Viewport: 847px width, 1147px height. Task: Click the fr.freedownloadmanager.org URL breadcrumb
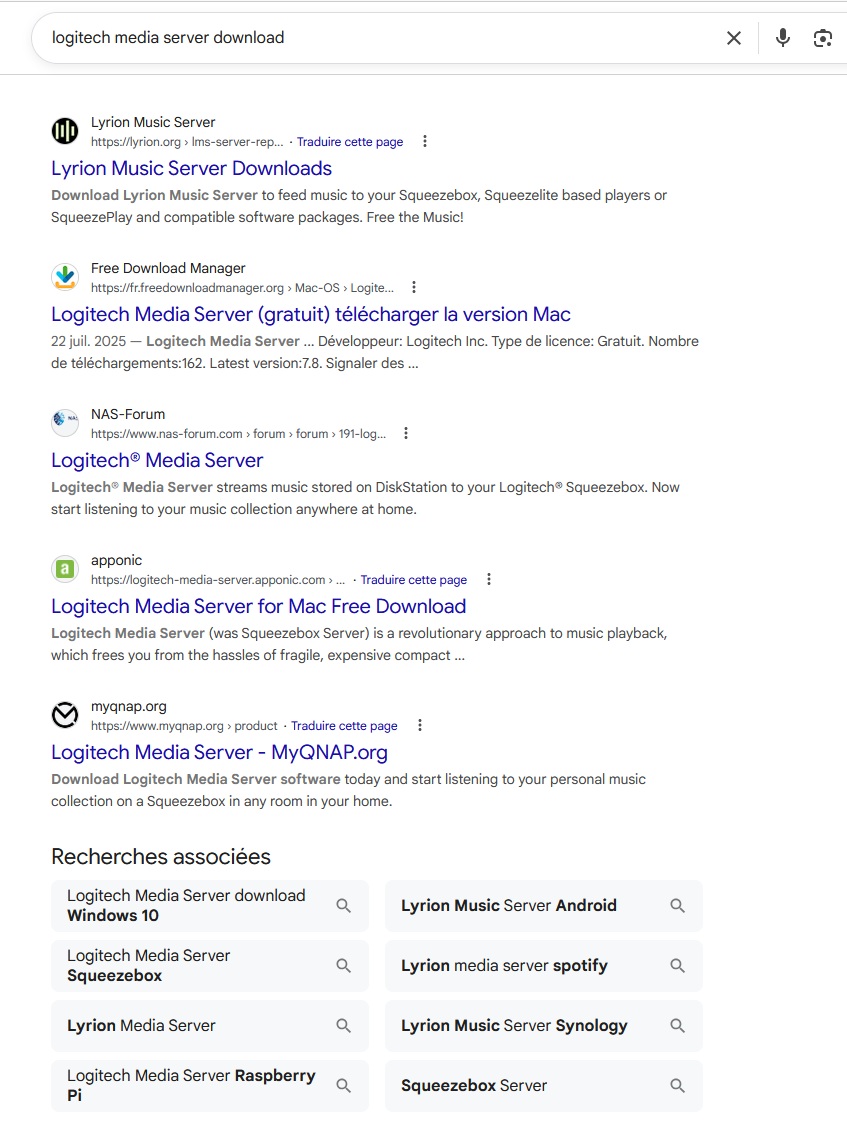242,288
